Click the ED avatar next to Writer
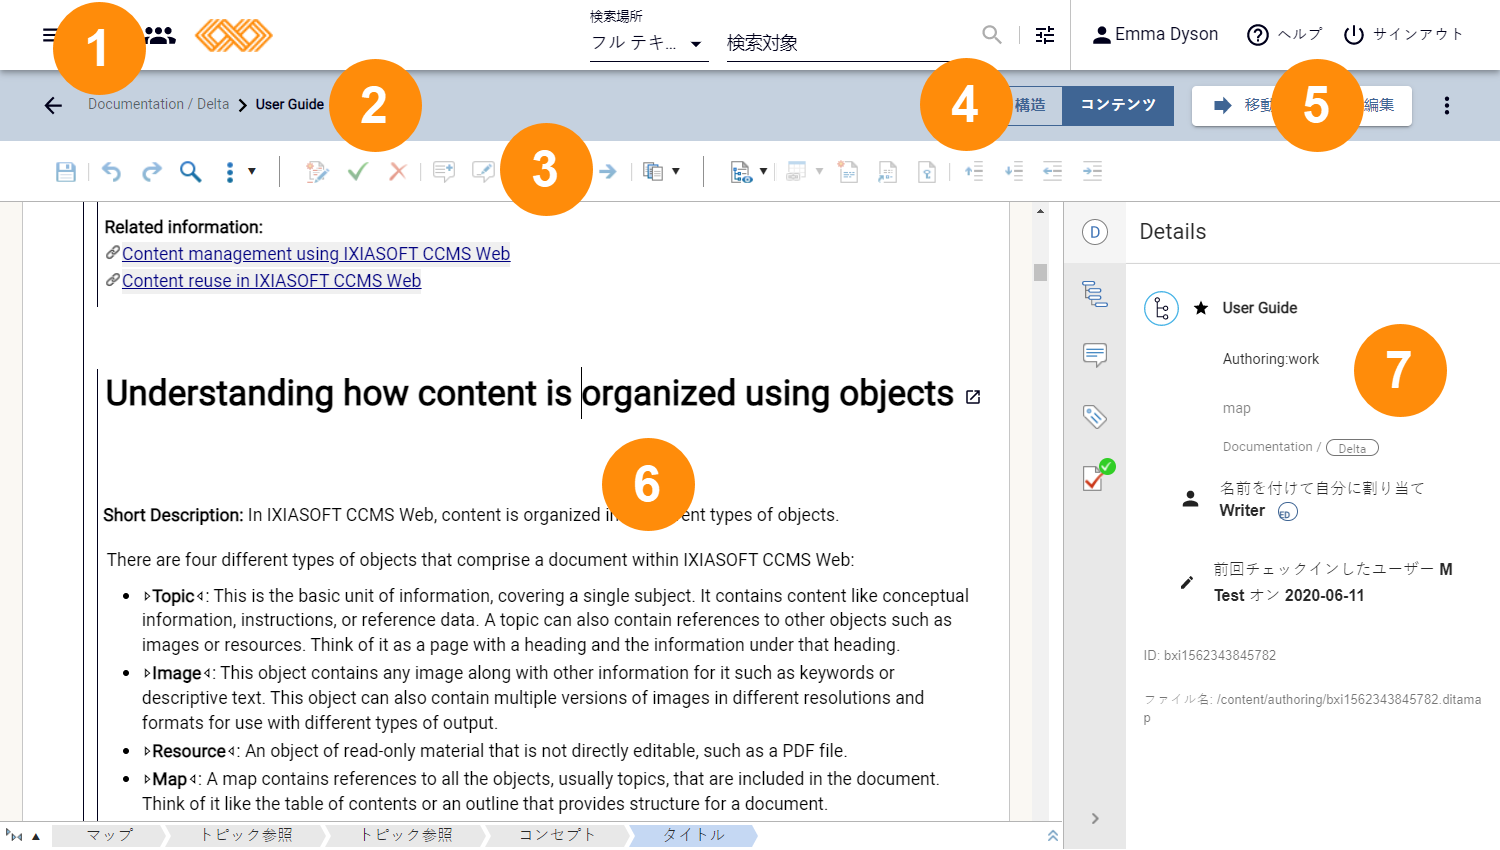This screenshot has width=1500, height=850. pos(1287,512)
